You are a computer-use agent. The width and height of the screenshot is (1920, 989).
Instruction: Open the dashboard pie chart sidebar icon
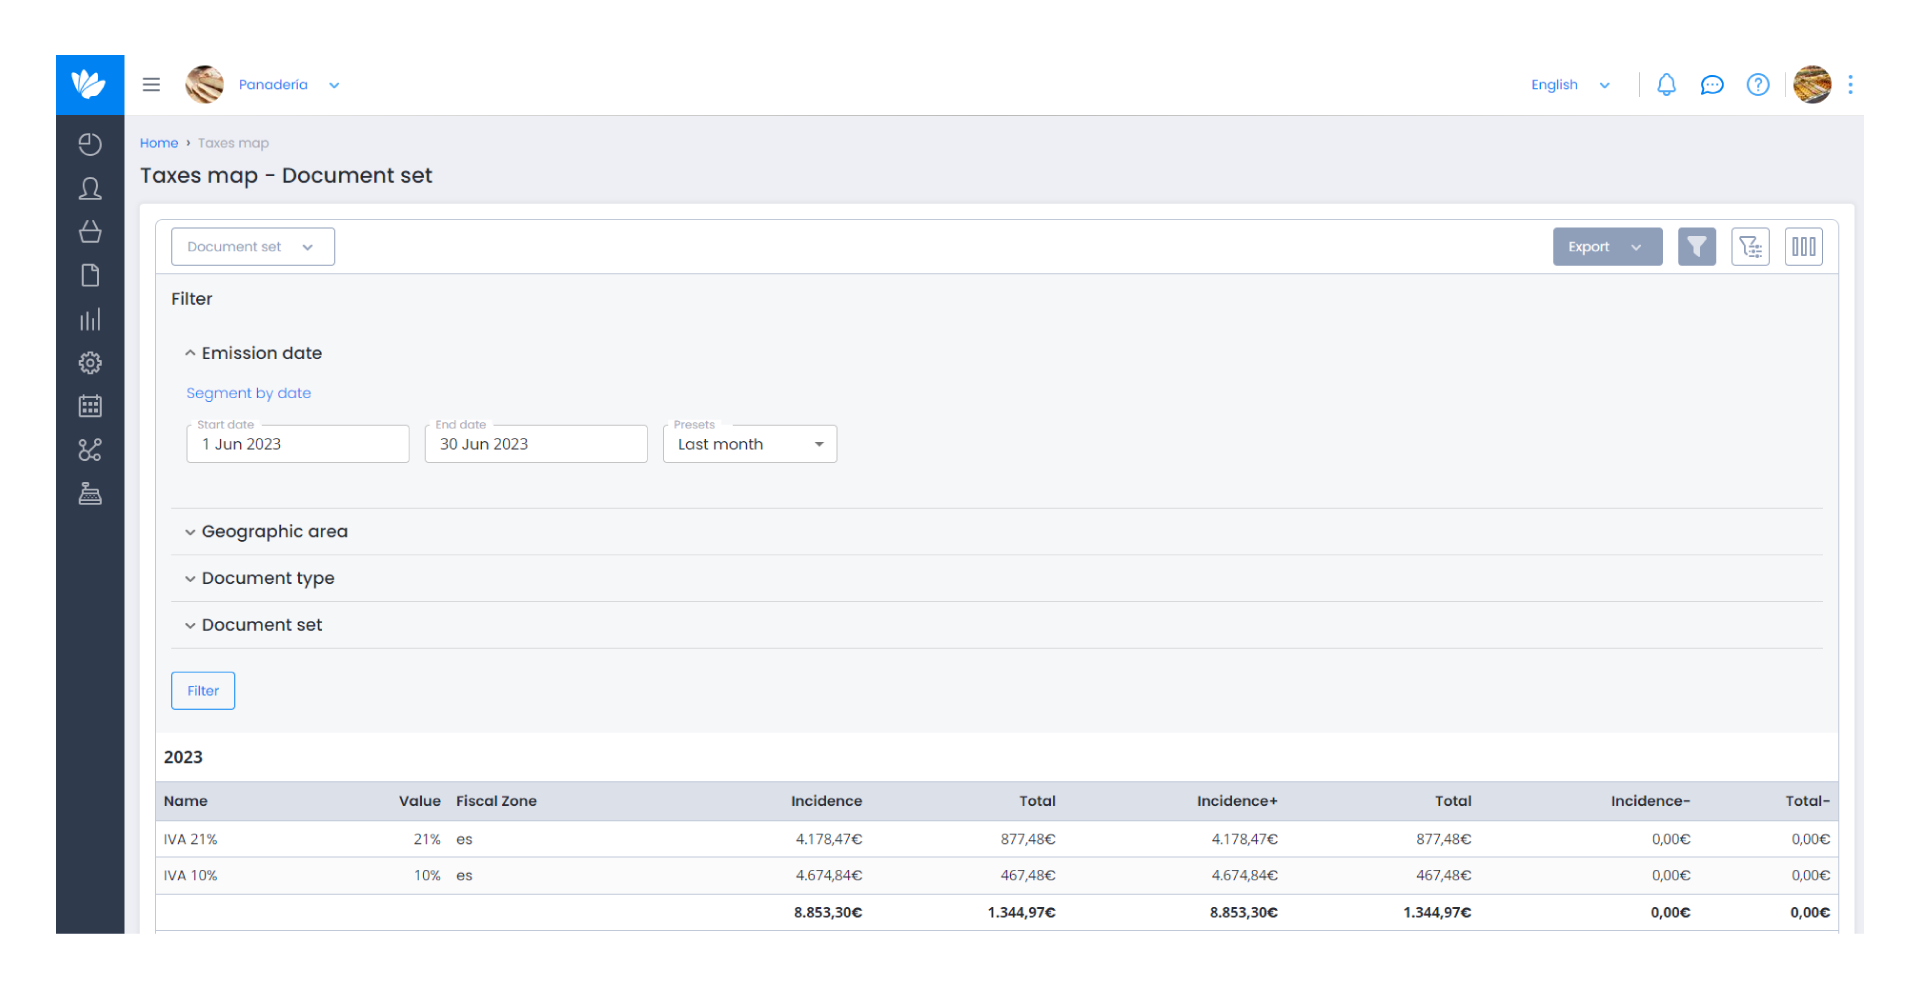pyautogui.click(x=90, y=145)
